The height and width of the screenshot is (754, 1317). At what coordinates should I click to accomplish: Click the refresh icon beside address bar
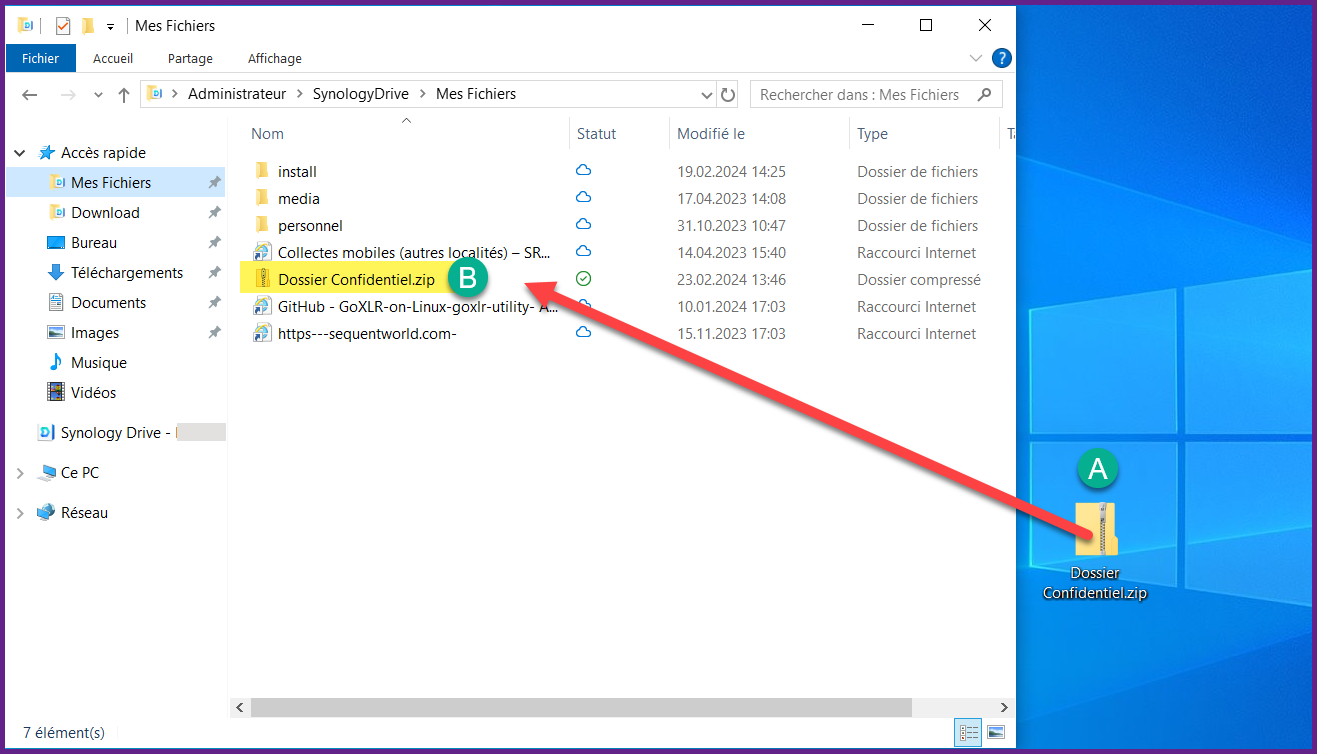coord(728,95)
